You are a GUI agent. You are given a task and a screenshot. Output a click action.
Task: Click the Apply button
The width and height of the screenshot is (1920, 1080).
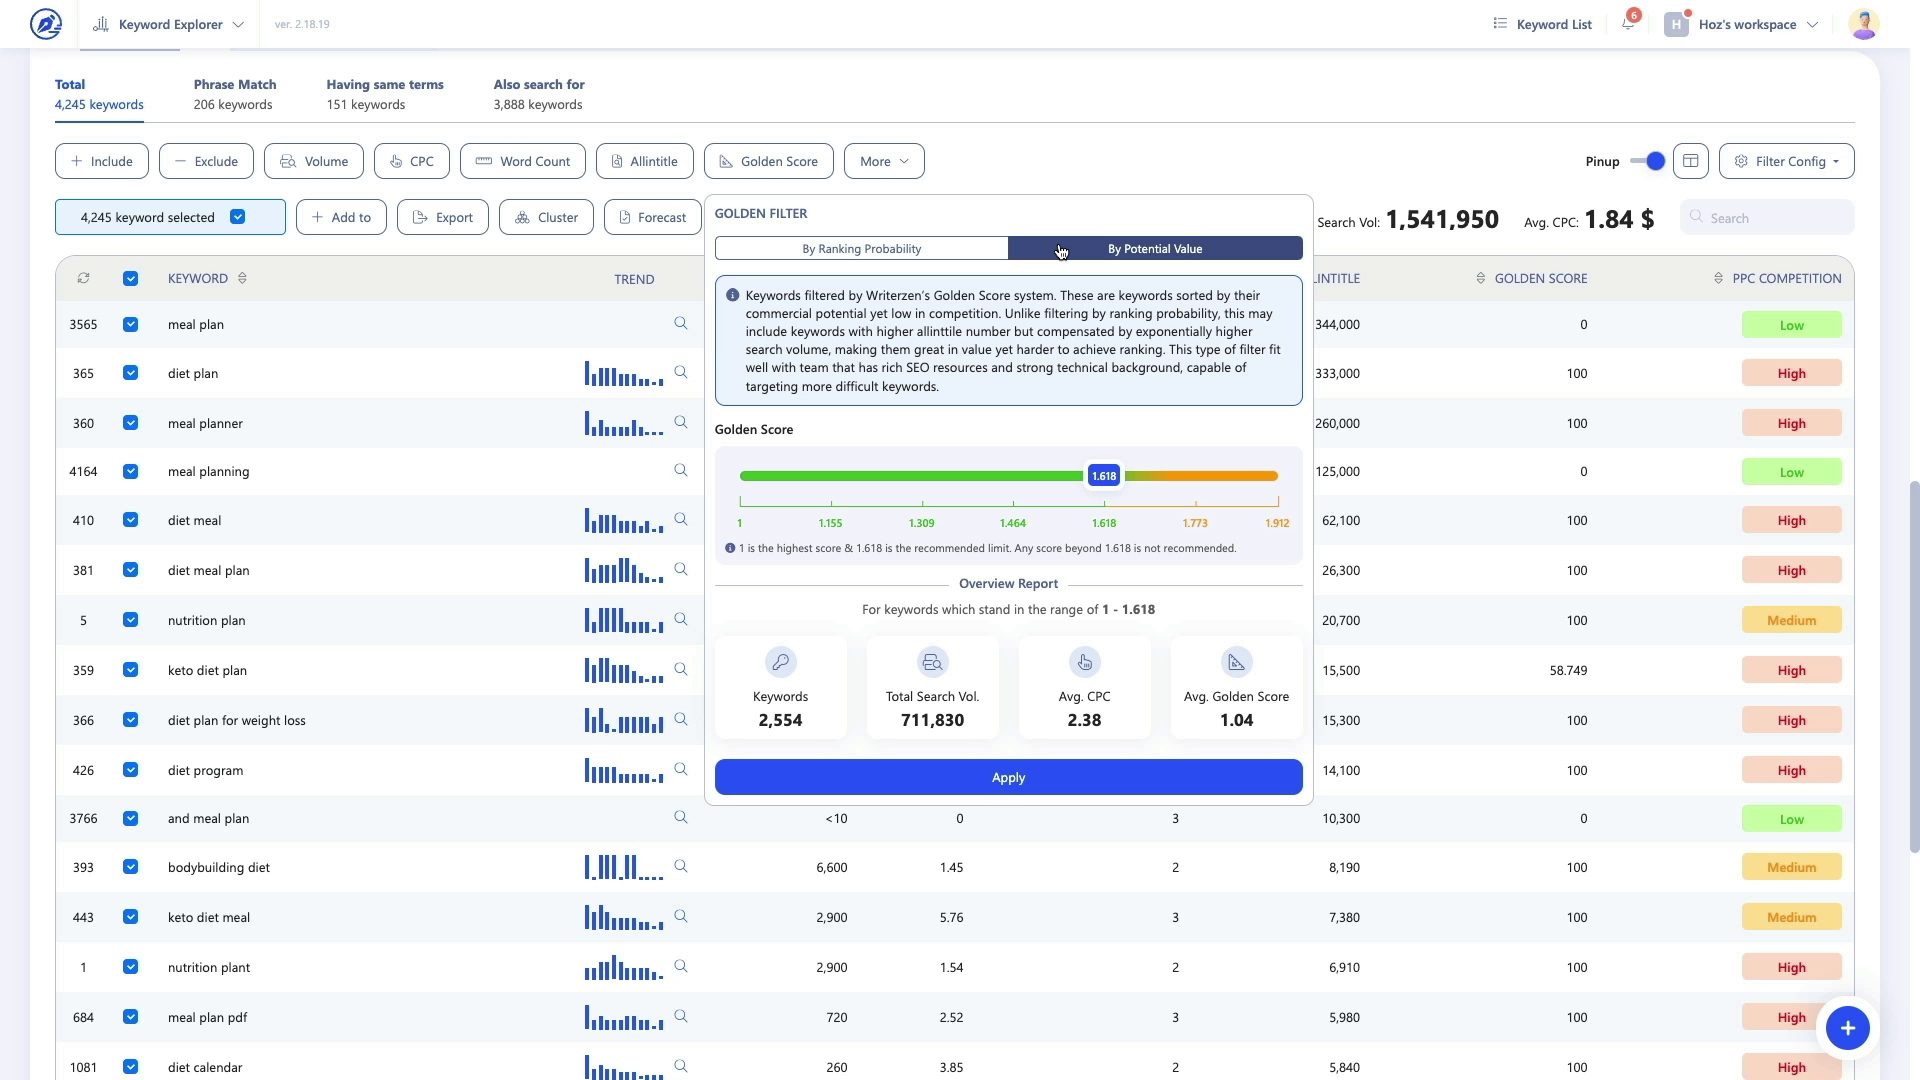[x=1008, y=777]
